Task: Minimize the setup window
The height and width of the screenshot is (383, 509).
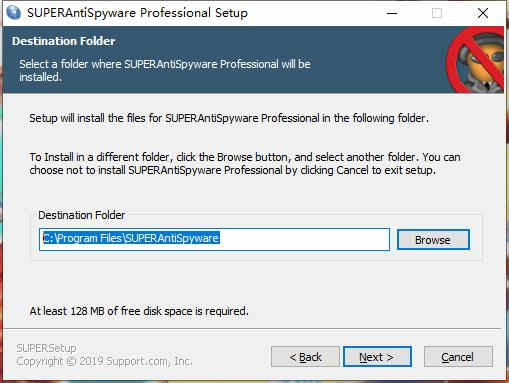Action: [x=392, y=13]
